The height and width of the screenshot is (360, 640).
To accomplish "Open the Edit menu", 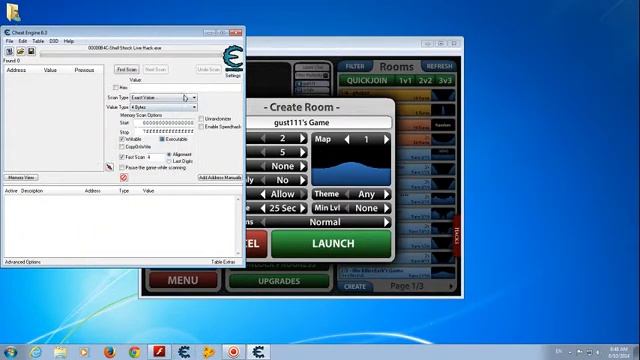I will (22, 41).
